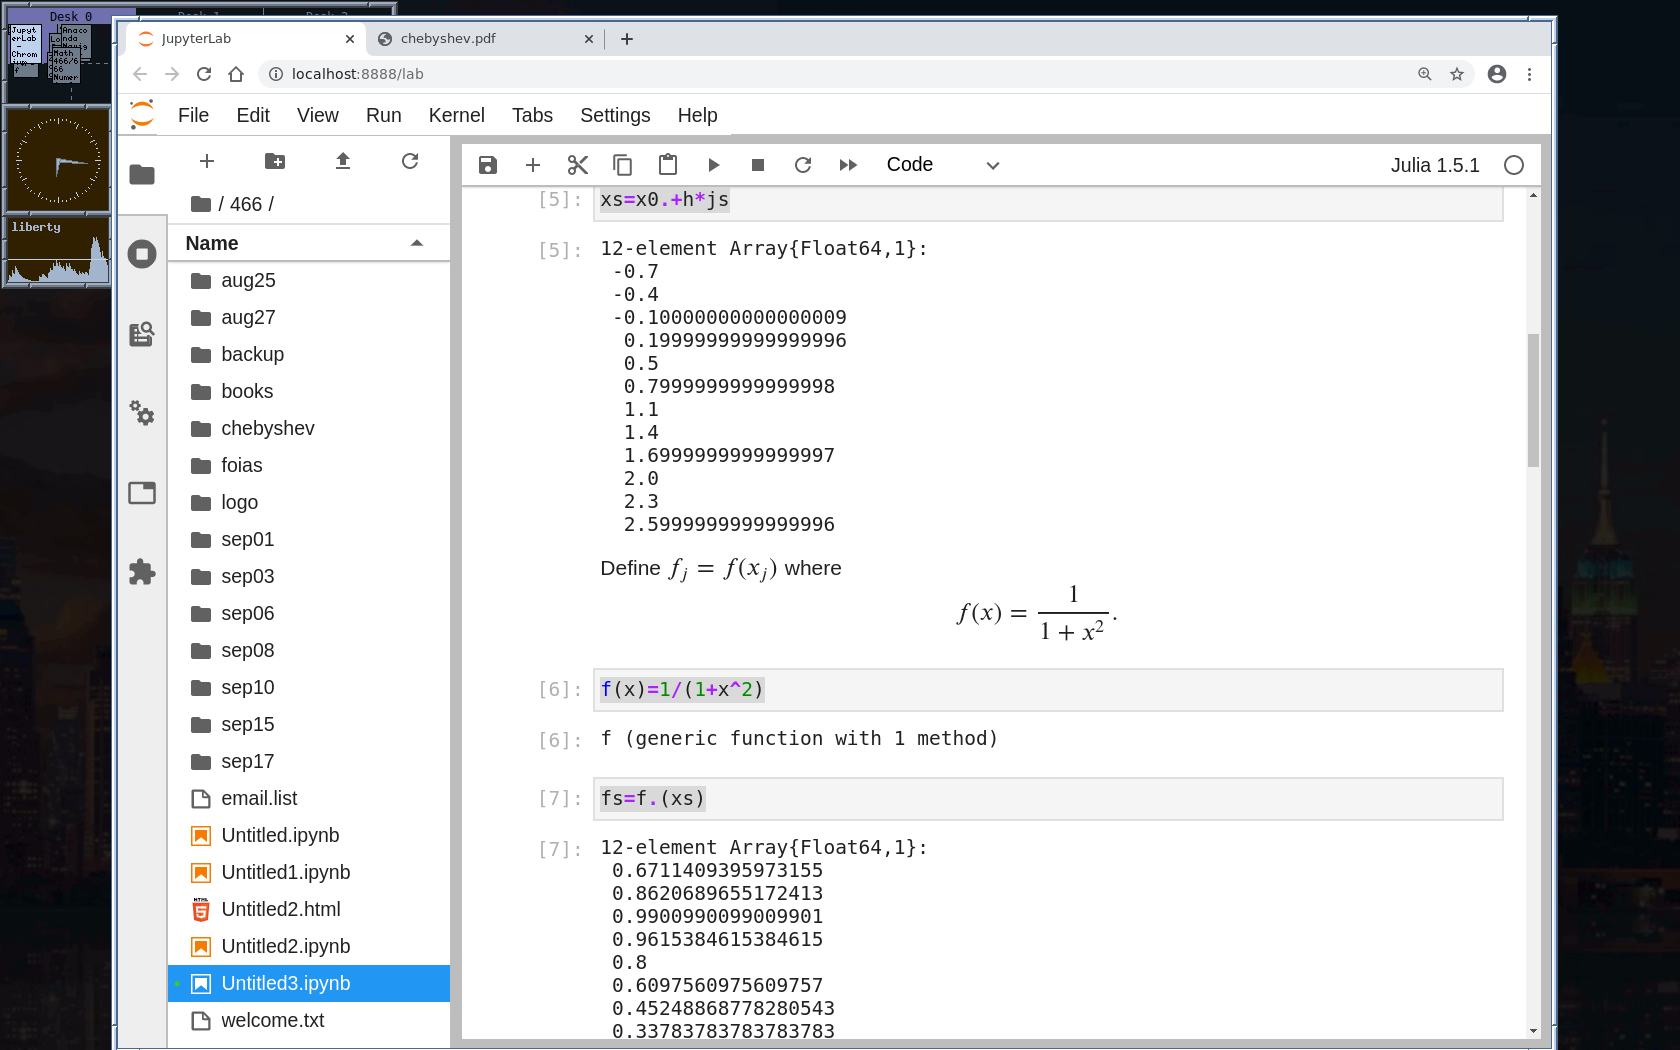Cut the selected cell with scissors icon
1680x1050 pixels.
point(577,165)
